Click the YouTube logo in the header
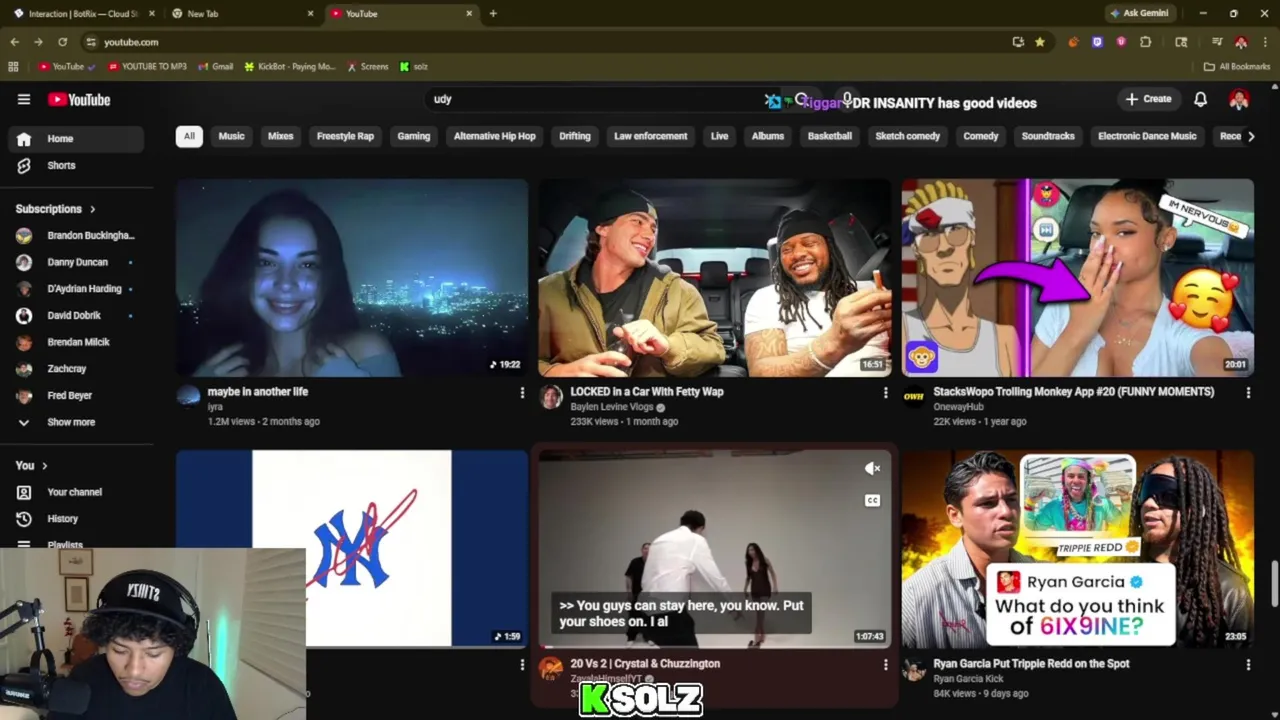 tap(79, 99)
